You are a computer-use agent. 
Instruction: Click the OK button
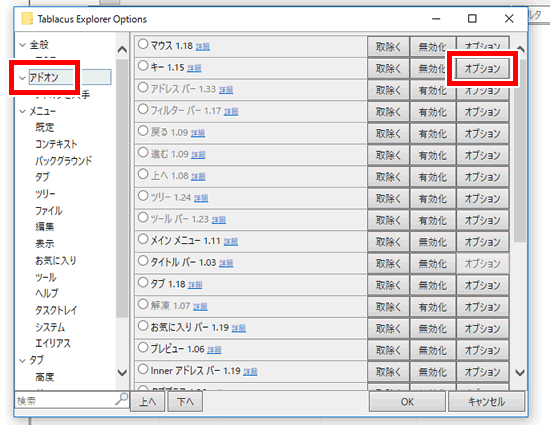coord(407,402)
